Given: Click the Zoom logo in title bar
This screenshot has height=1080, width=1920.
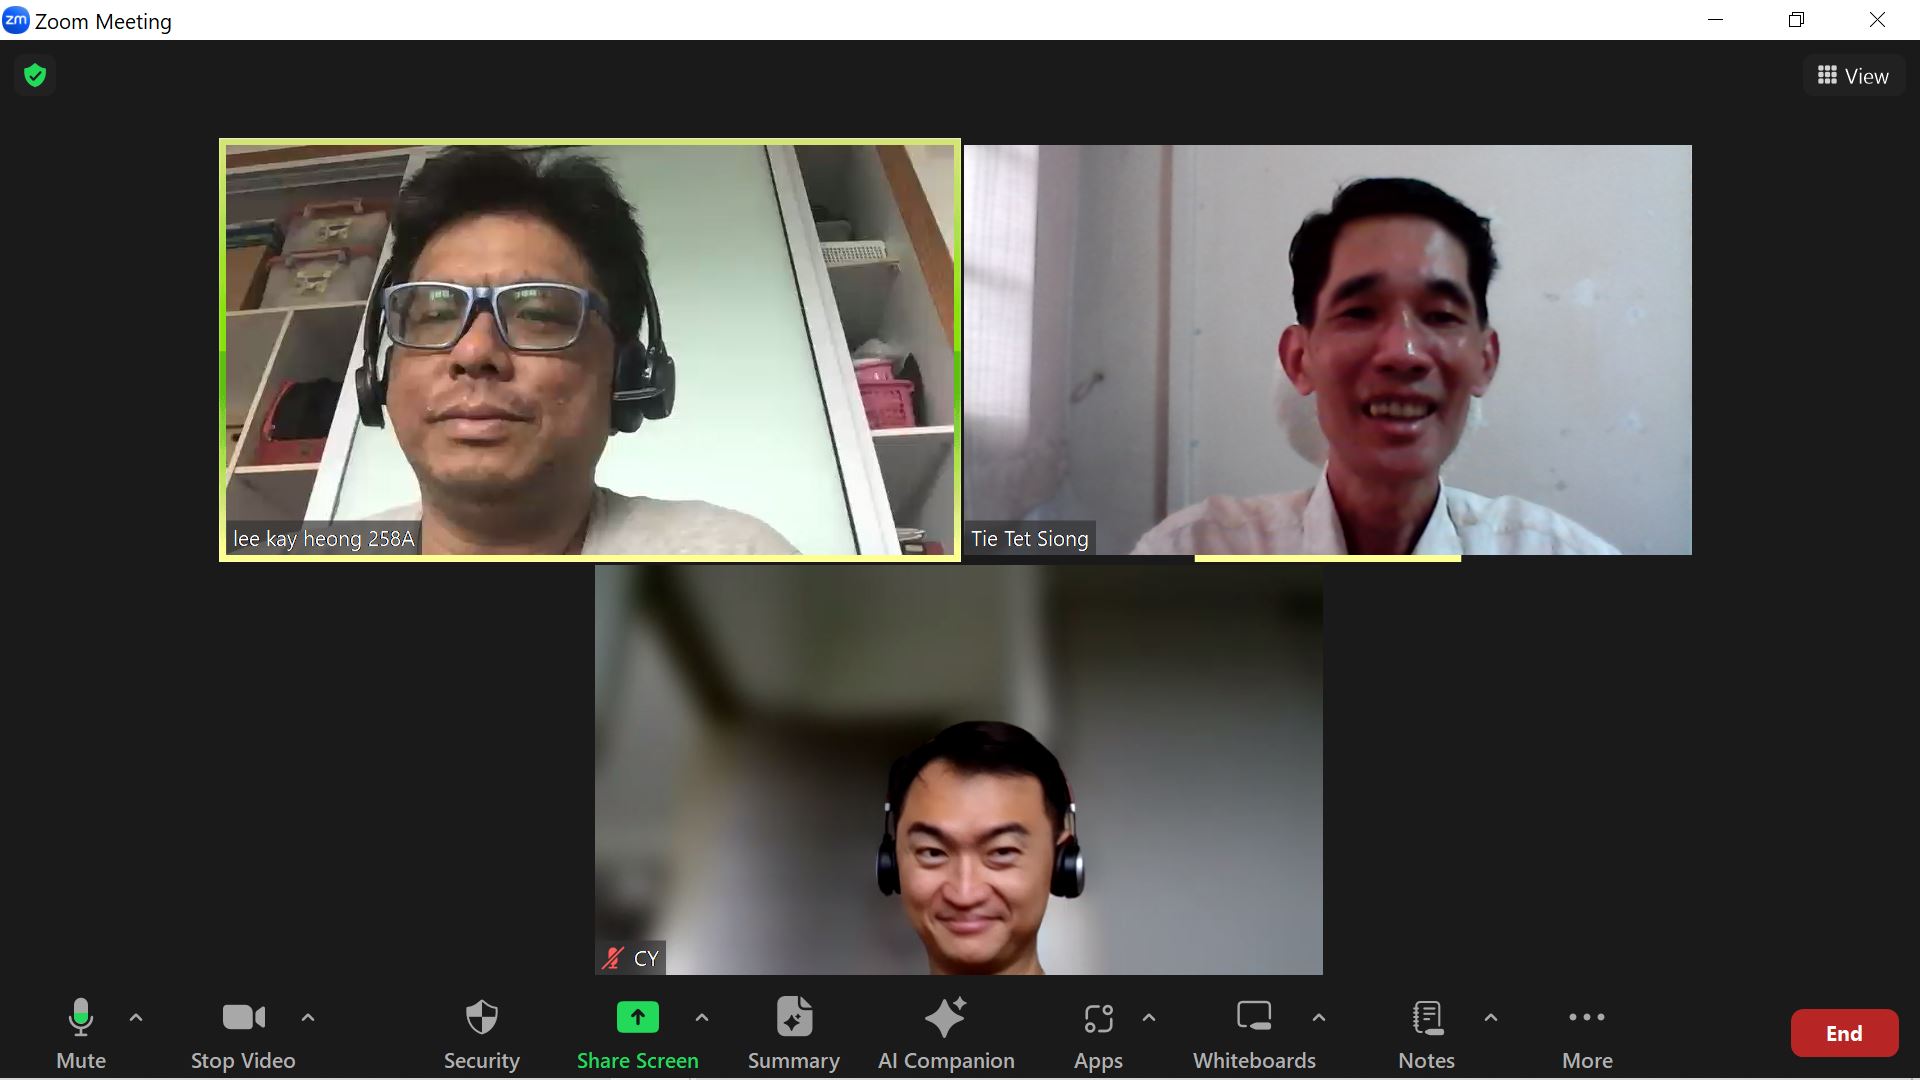Looking at the screenshot, I should (x=16, y=20).
